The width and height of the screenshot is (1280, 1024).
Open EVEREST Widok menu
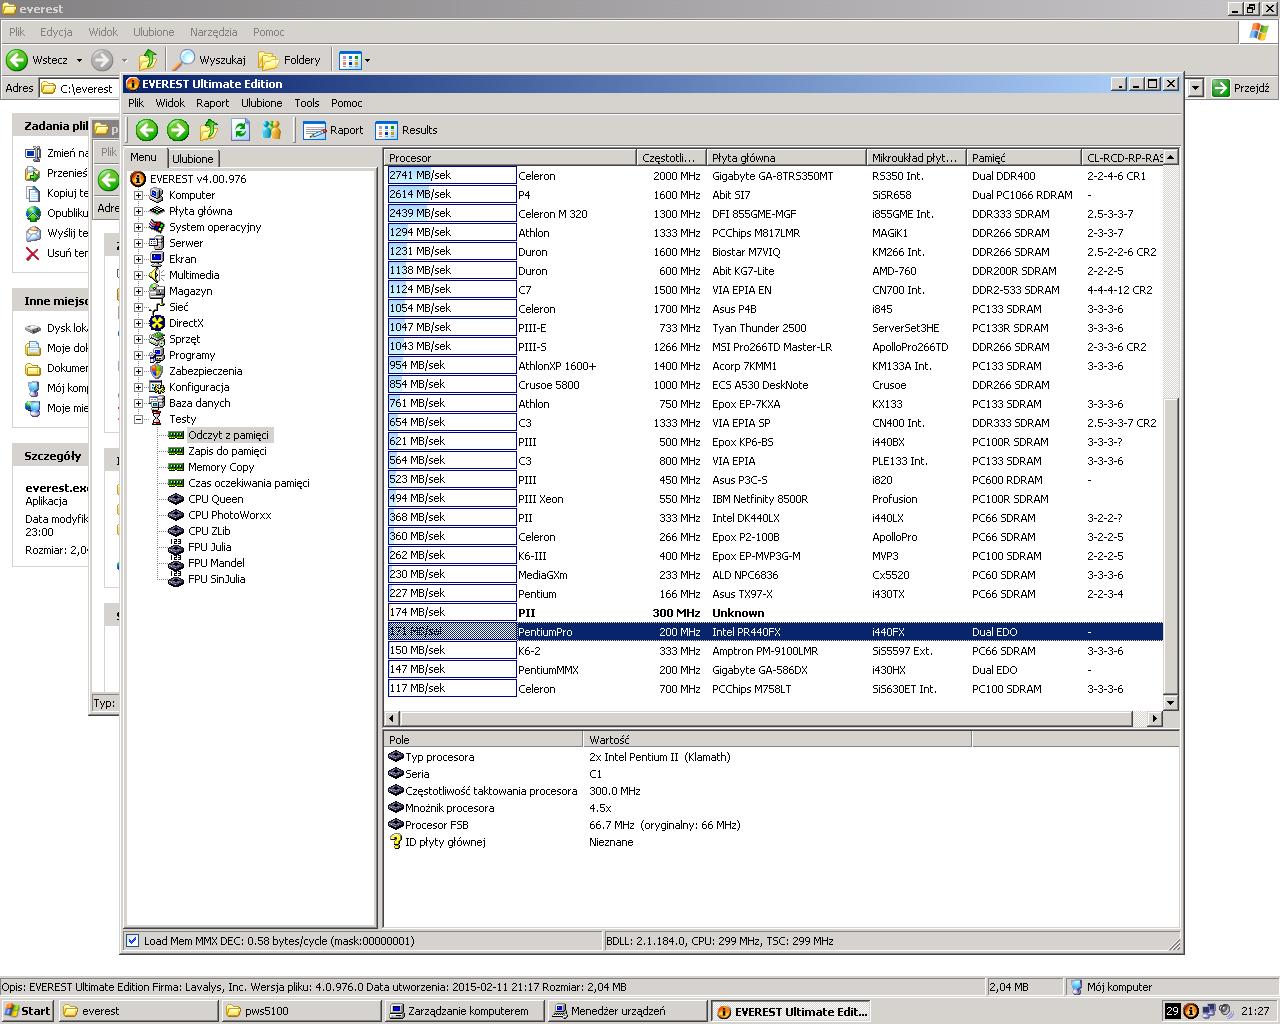click(170, 103)
